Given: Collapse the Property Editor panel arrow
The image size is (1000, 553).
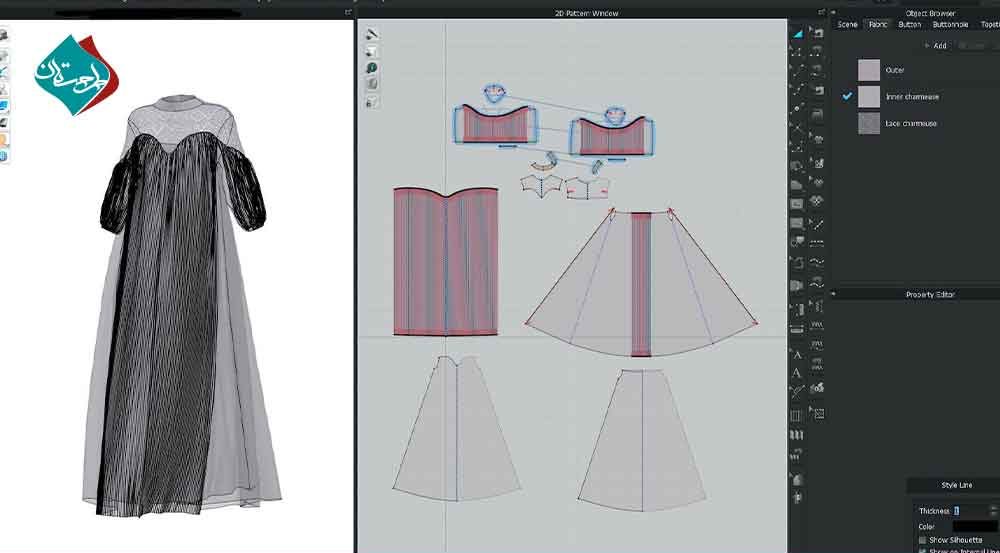Looking at the screenshot, I should click(834, 294).
